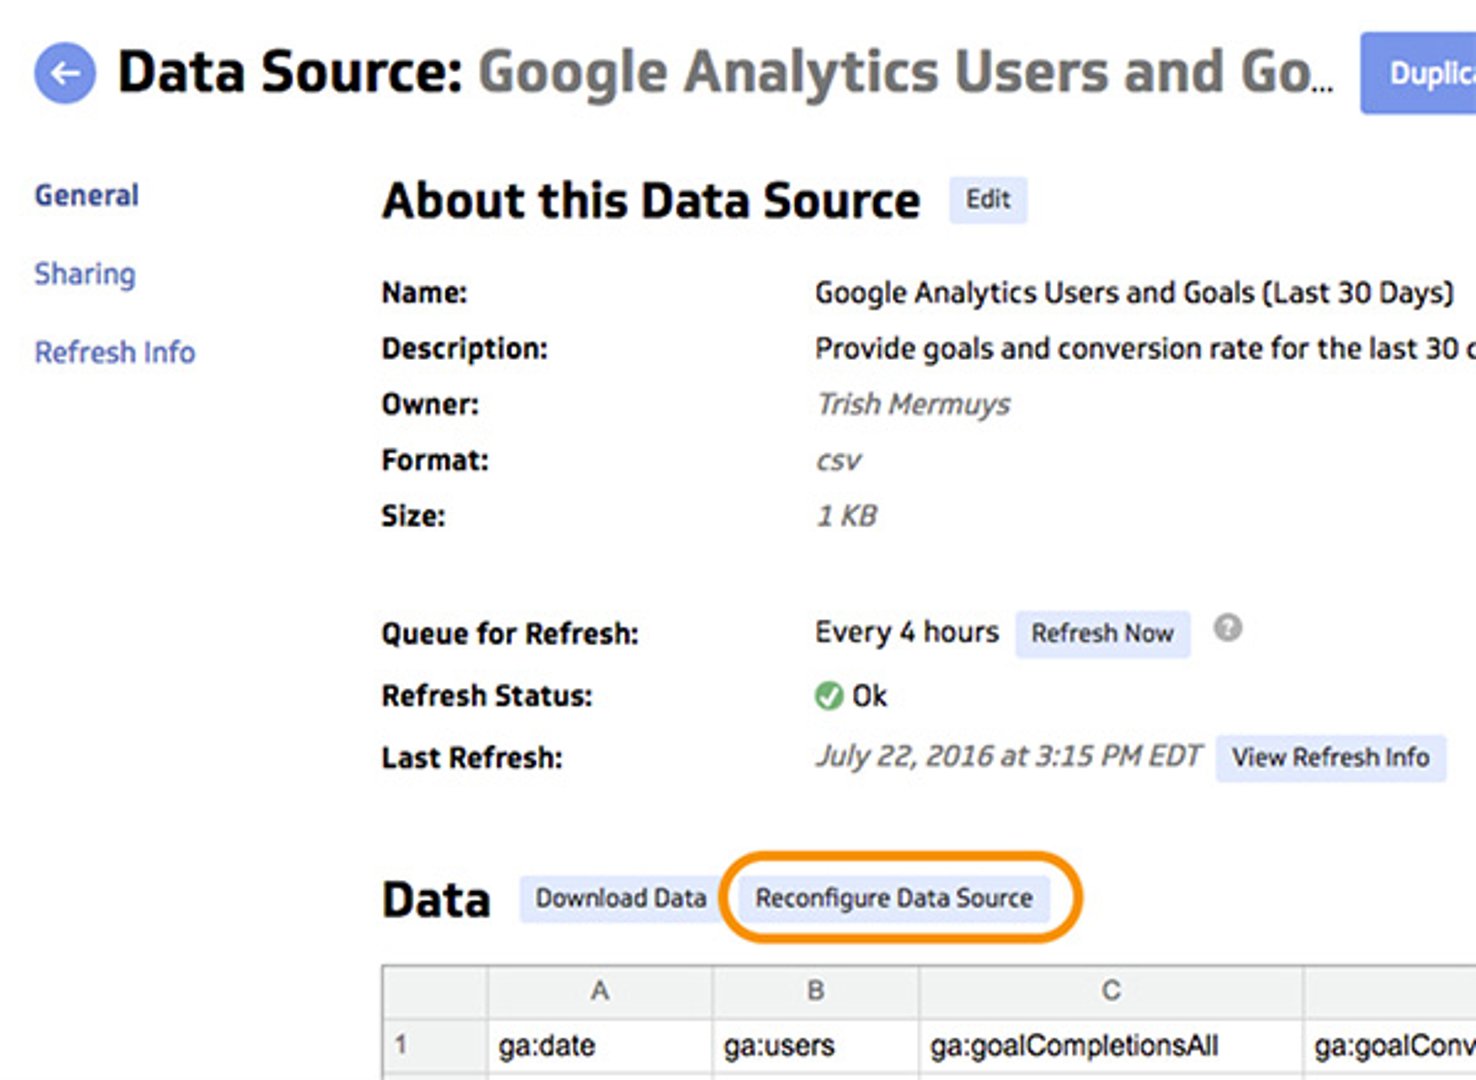Image resolution: width=1476 pixels, height=1080 pixels.
Task: Open Reconfigure Data Source
Action: pyautogui.click(x=893, y=898)
